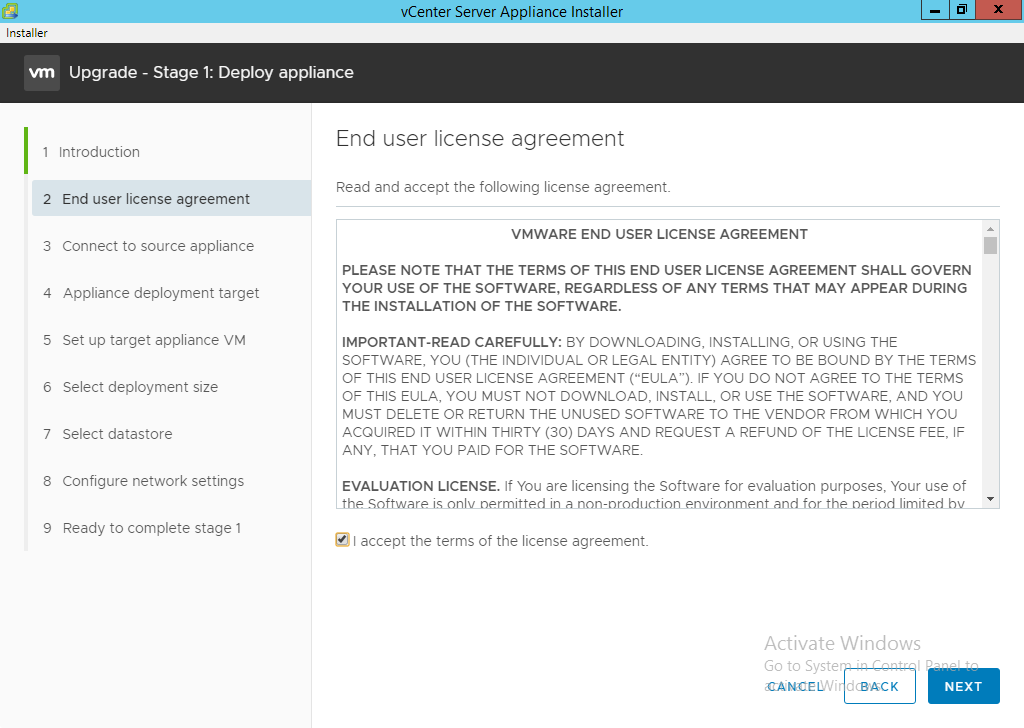Close the vCenter Server Appliance Installer window
Screen dimensions: 1024x728
click(x=999, y=10)
